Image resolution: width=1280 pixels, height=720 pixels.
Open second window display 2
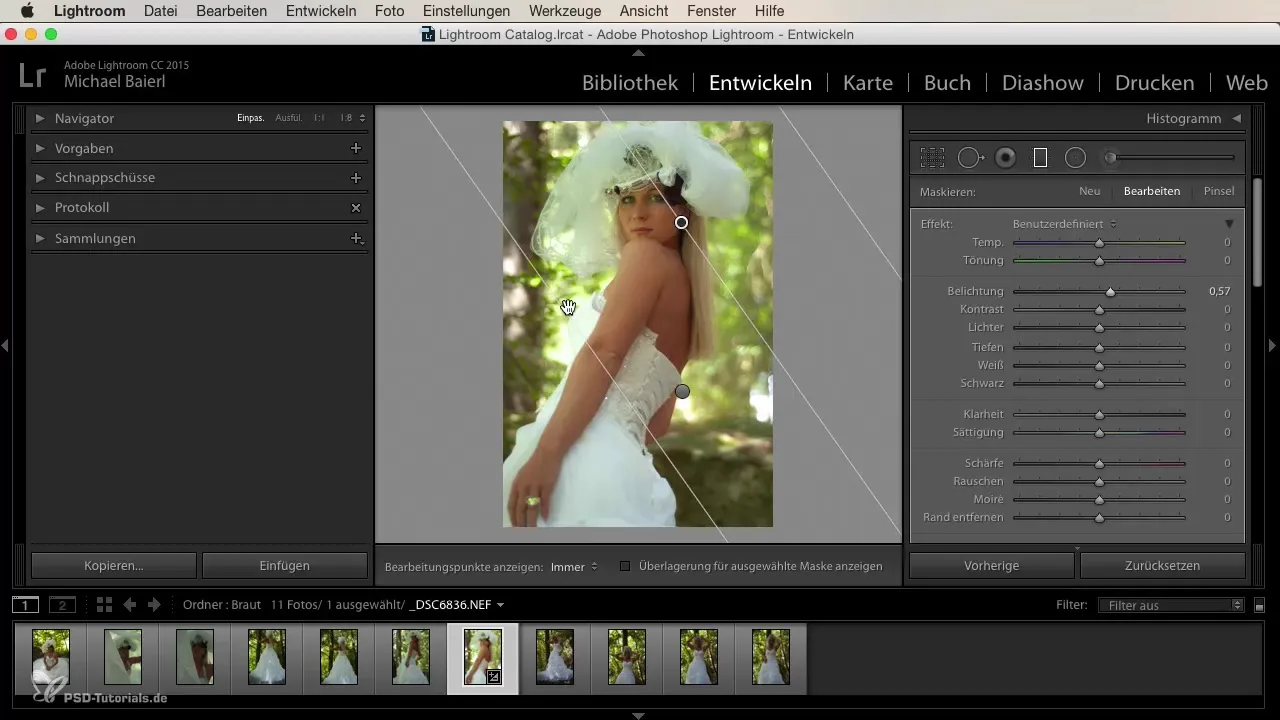[x=62, y=605]
